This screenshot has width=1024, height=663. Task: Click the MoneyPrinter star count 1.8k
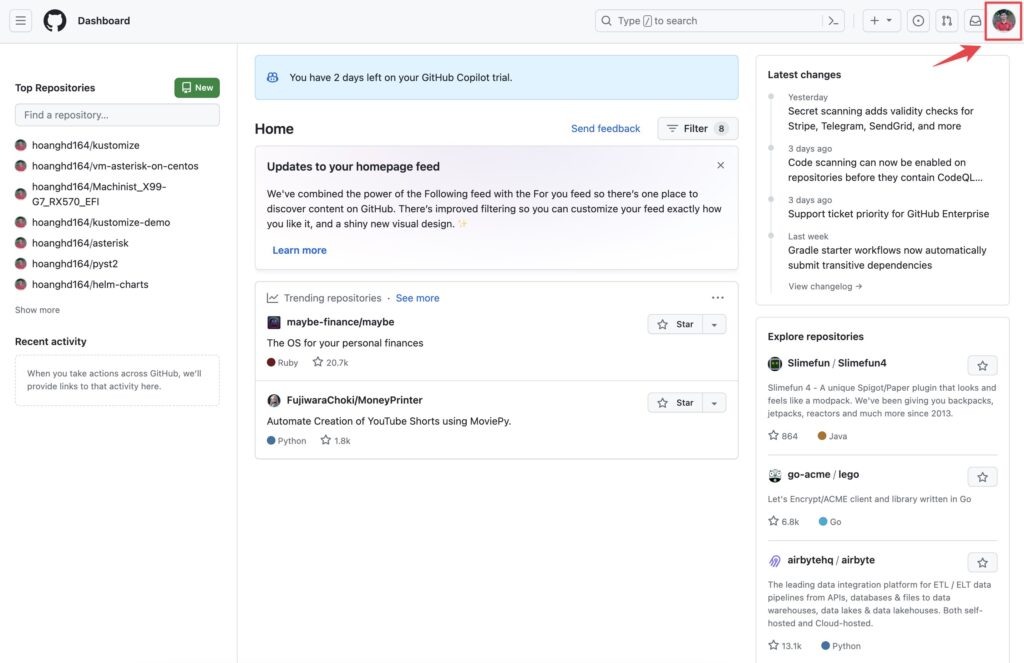(336, 441)
